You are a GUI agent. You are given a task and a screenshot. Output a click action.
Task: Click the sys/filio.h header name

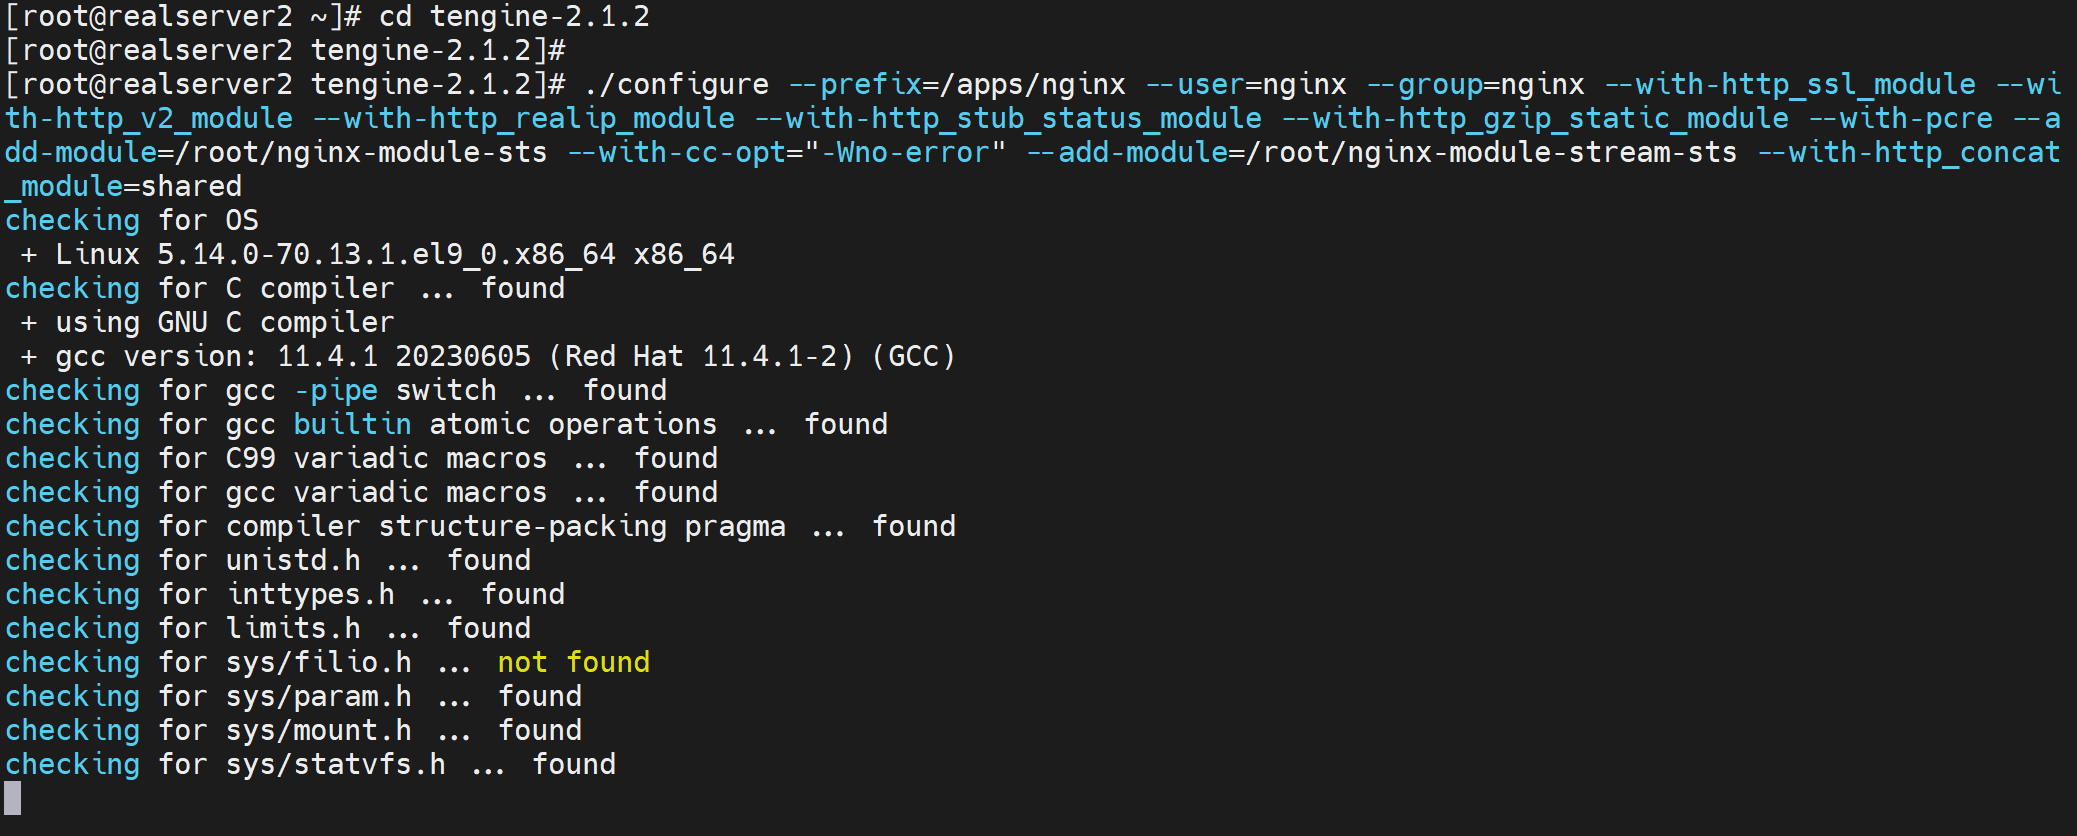(x=318, y=662)
